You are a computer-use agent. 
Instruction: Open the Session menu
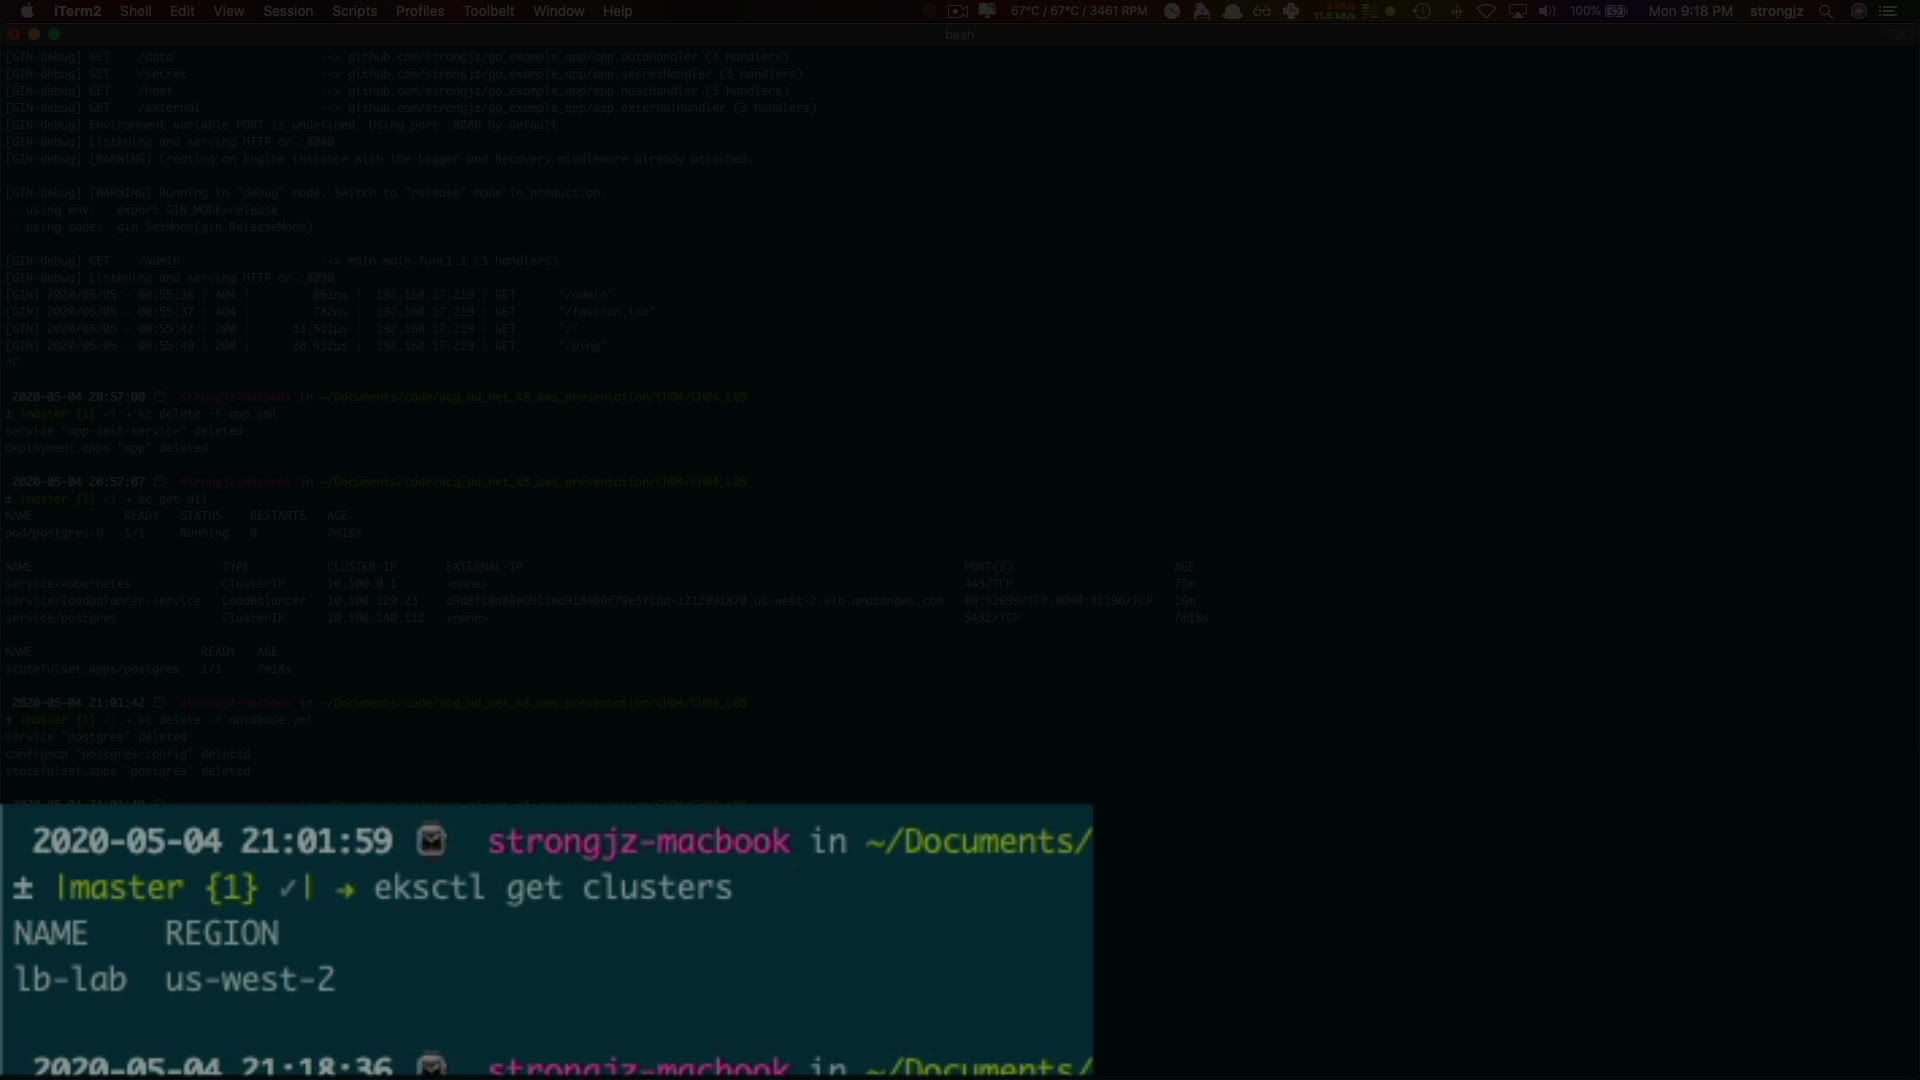coord(288,11)
